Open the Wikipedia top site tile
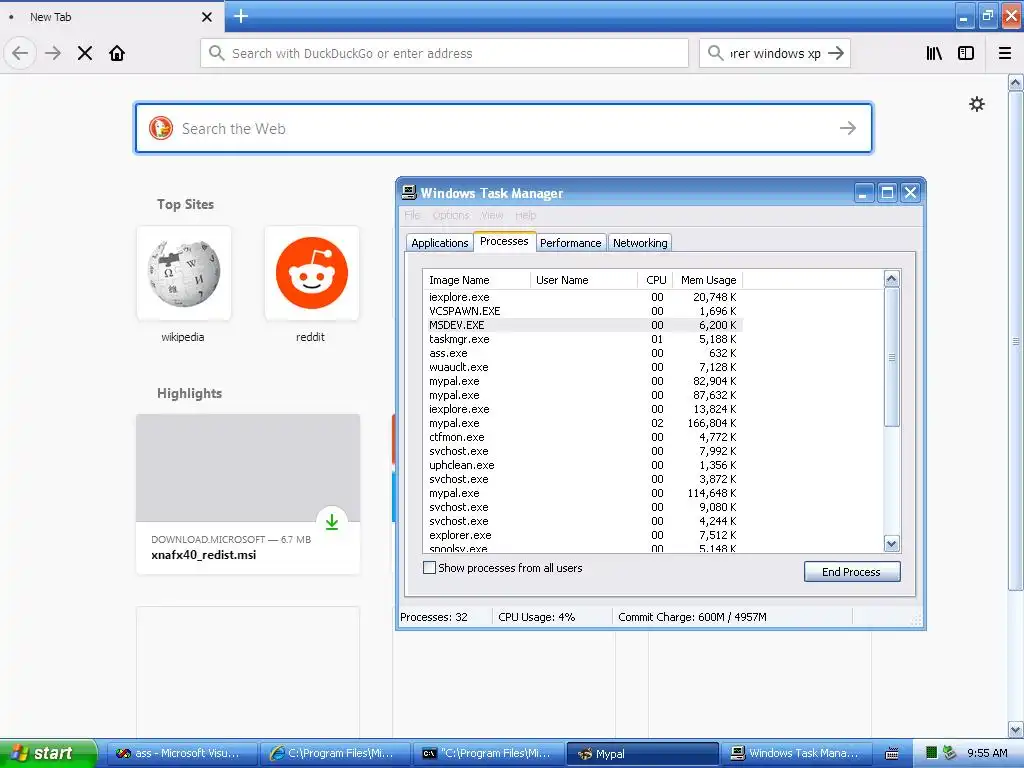The image size is (1024, 768). coord(184,273)
